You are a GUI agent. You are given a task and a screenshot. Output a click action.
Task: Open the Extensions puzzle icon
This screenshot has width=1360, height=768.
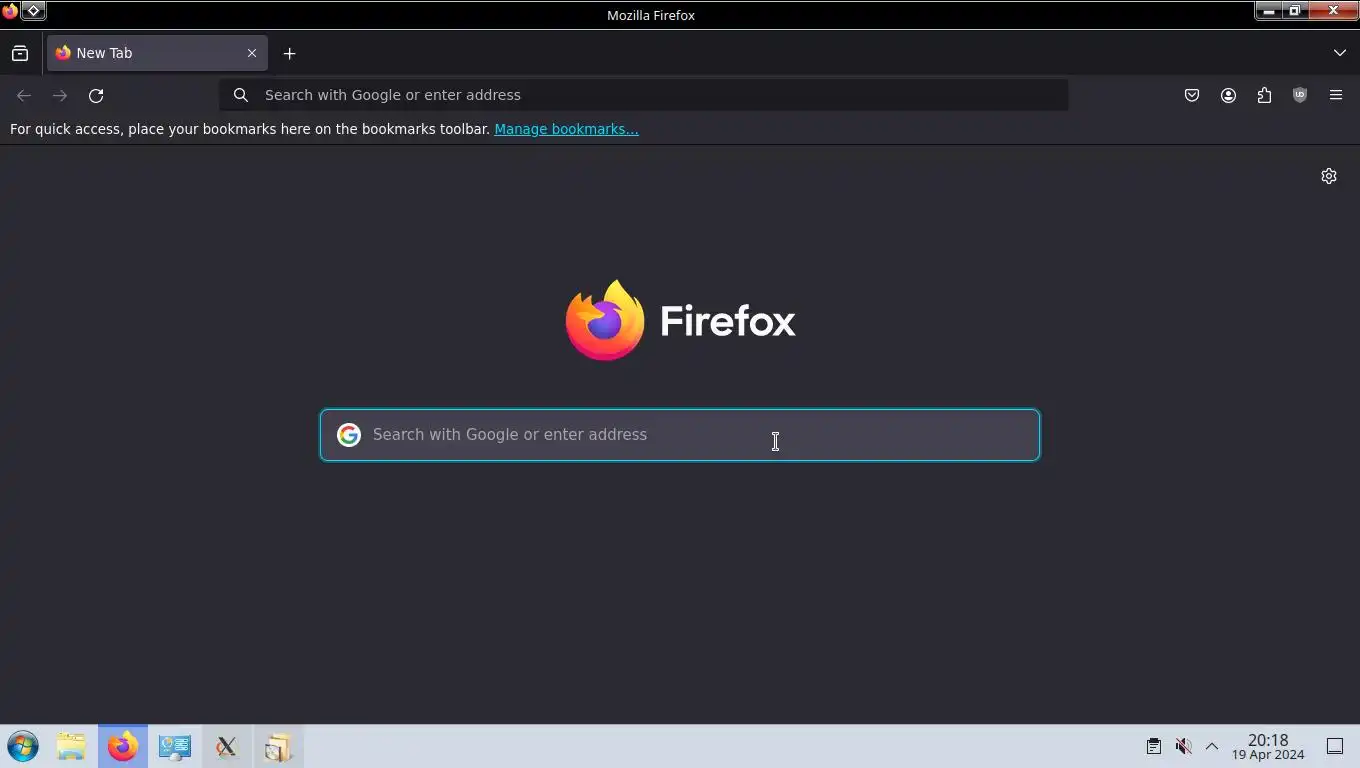[x=1264, y=95]
